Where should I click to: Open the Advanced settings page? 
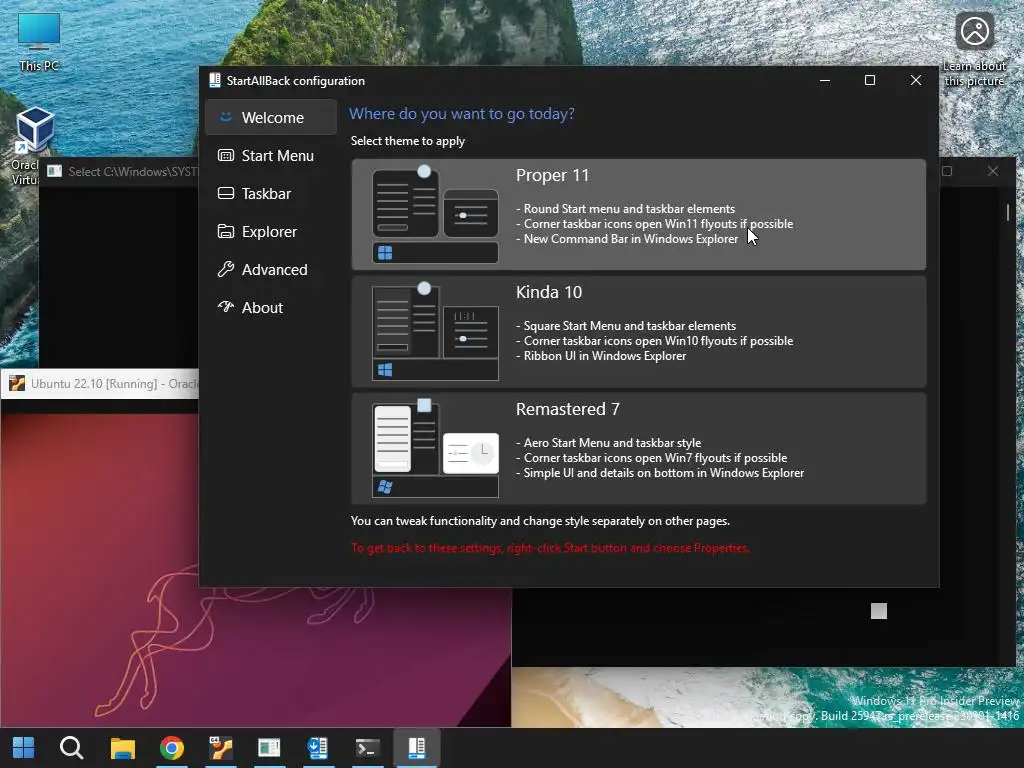point(271,269)
